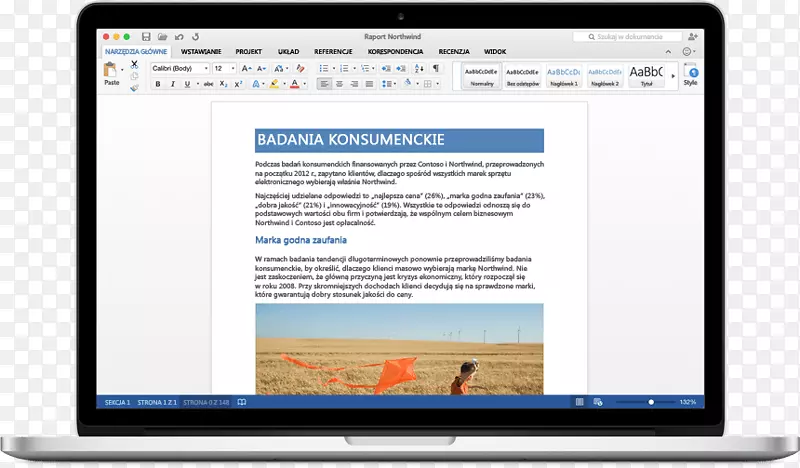Switch to the PROJEKT tab
Screen dimensions: 800x468
point(248,52)
